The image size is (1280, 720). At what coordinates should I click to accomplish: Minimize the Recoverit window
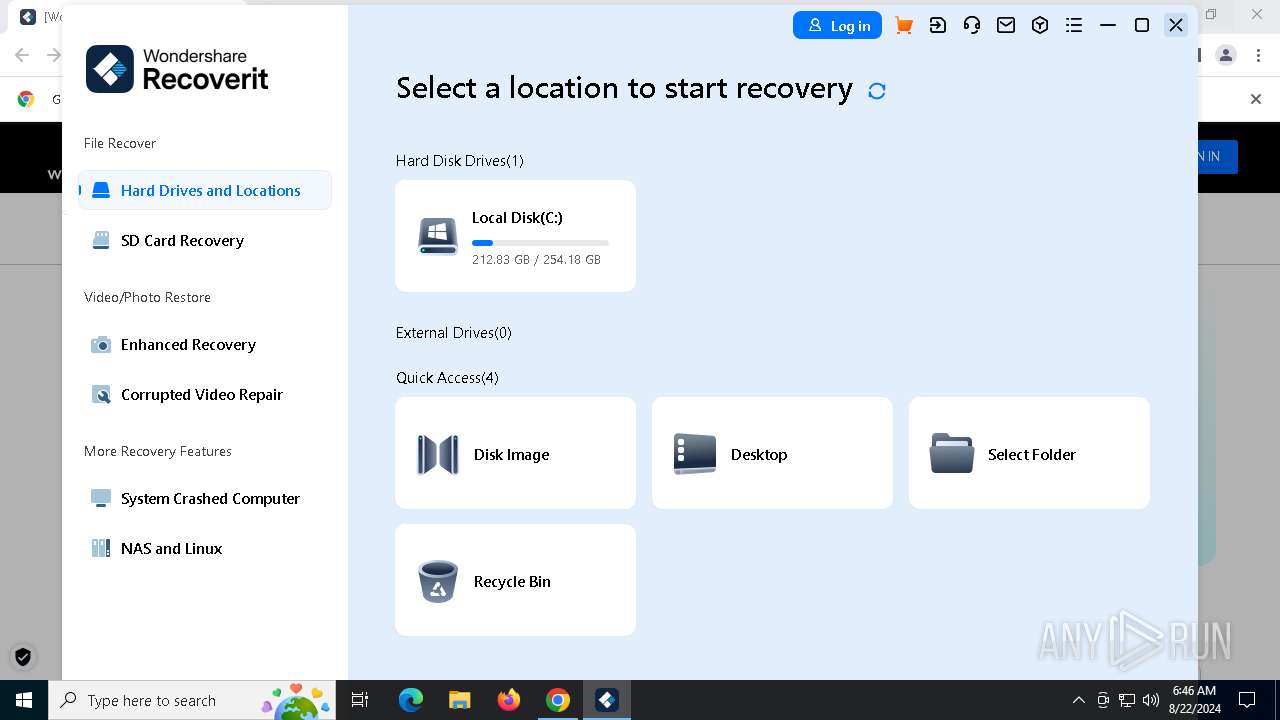tap(1108, 26)
